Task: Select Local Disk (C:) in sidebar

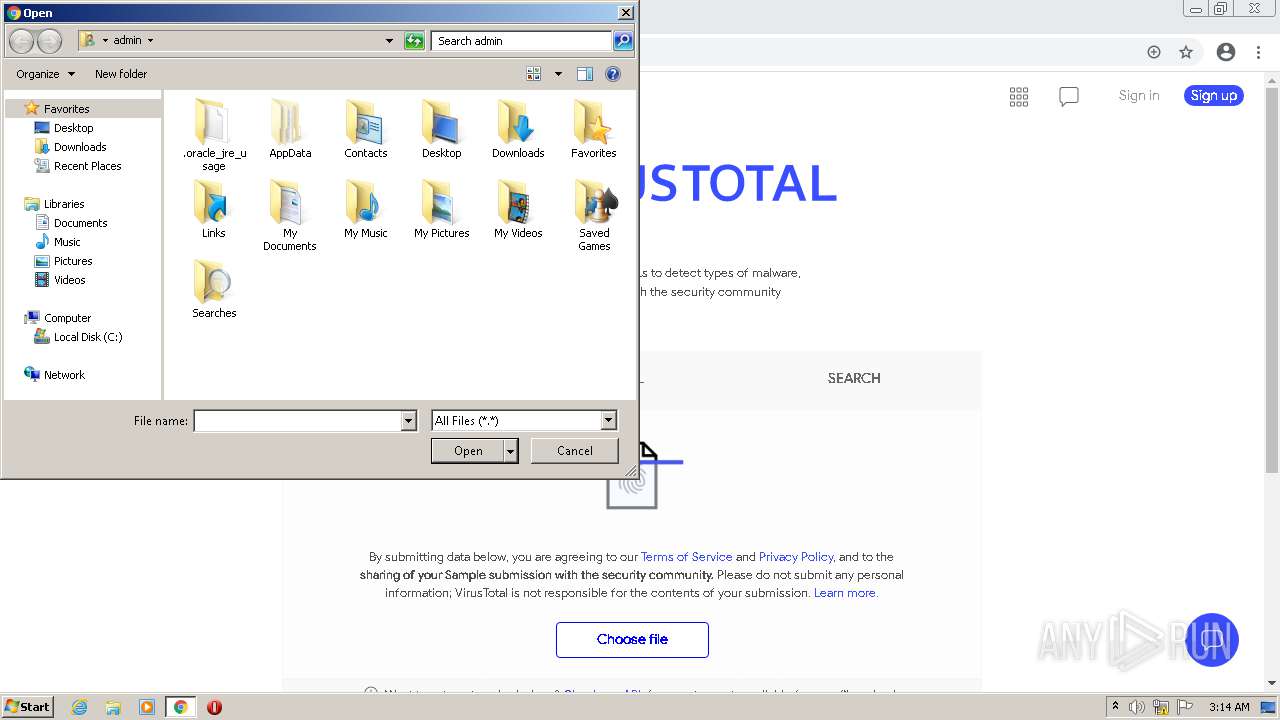Action: (x=88, y=337)
